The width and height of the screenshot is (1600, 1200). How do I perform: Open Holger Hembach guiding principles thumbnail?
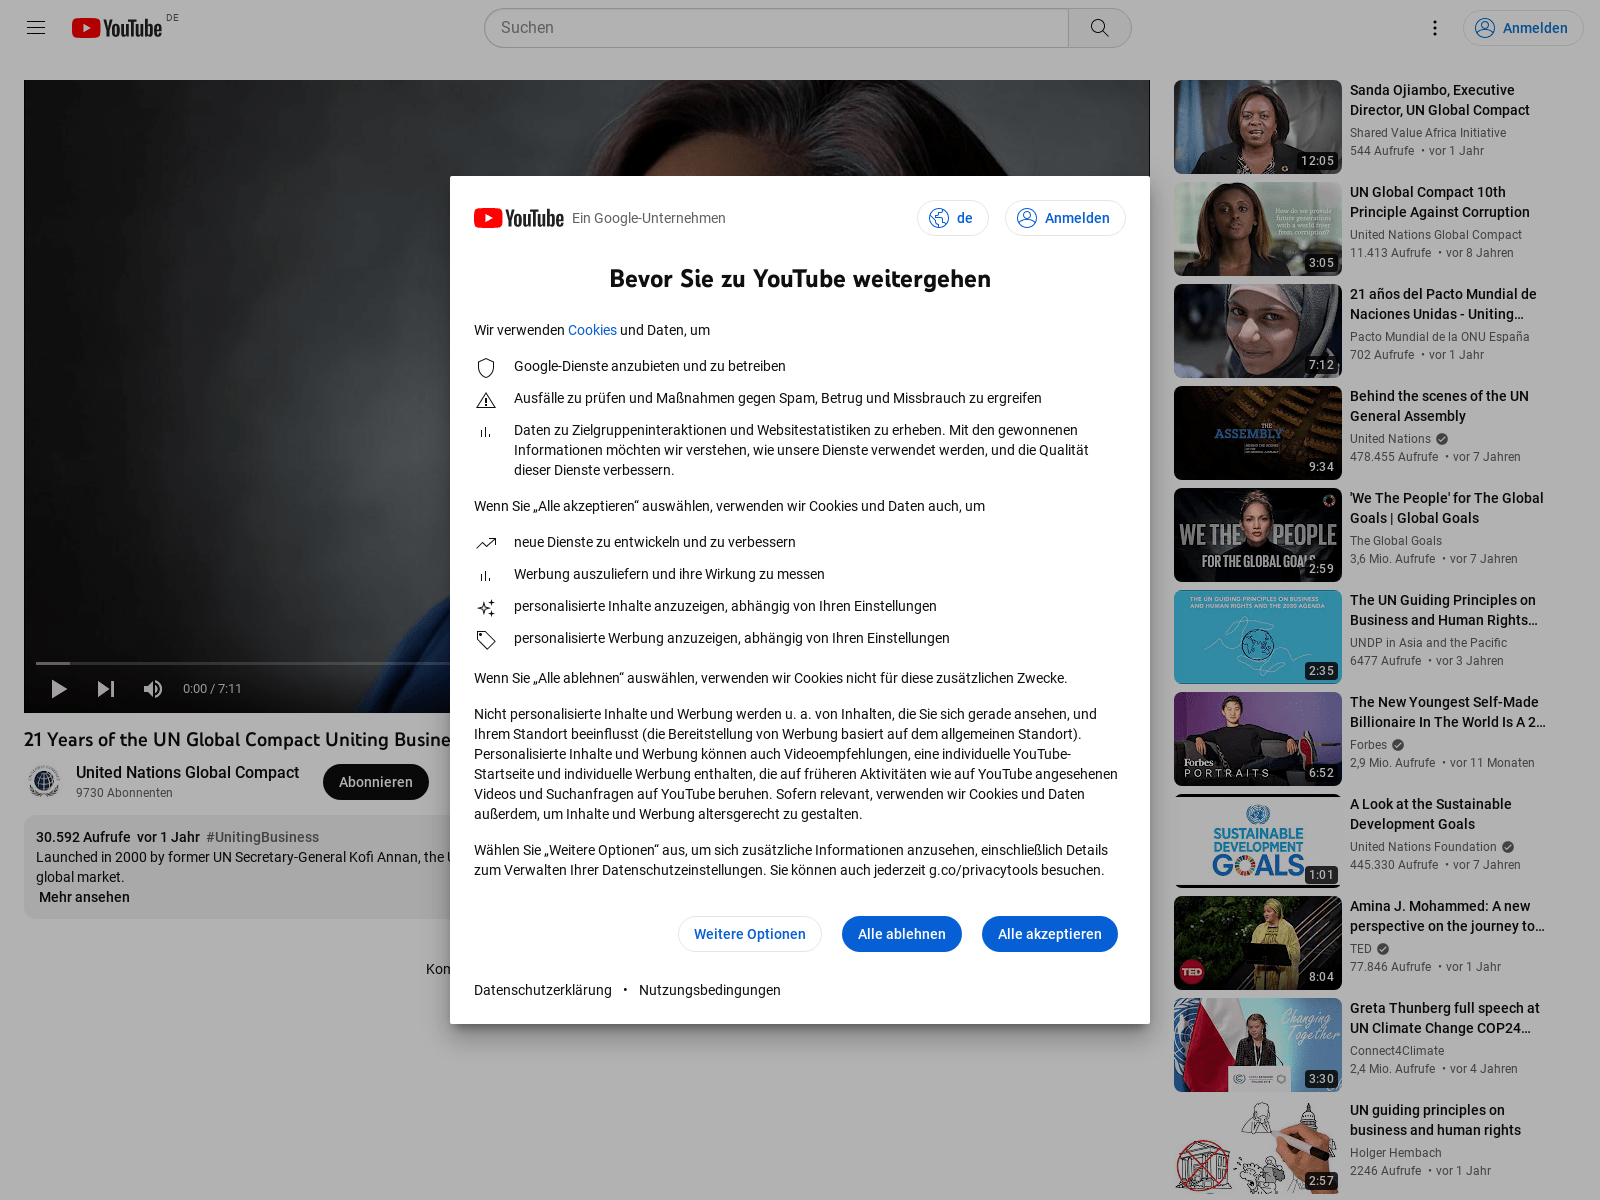(1258, 1147)
